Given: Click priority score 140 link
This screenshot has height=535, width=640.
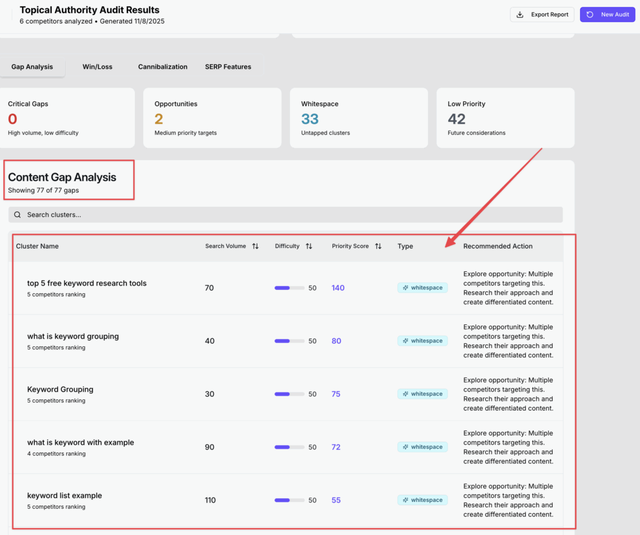Looking at the screenshot, I should click(338, 288).
